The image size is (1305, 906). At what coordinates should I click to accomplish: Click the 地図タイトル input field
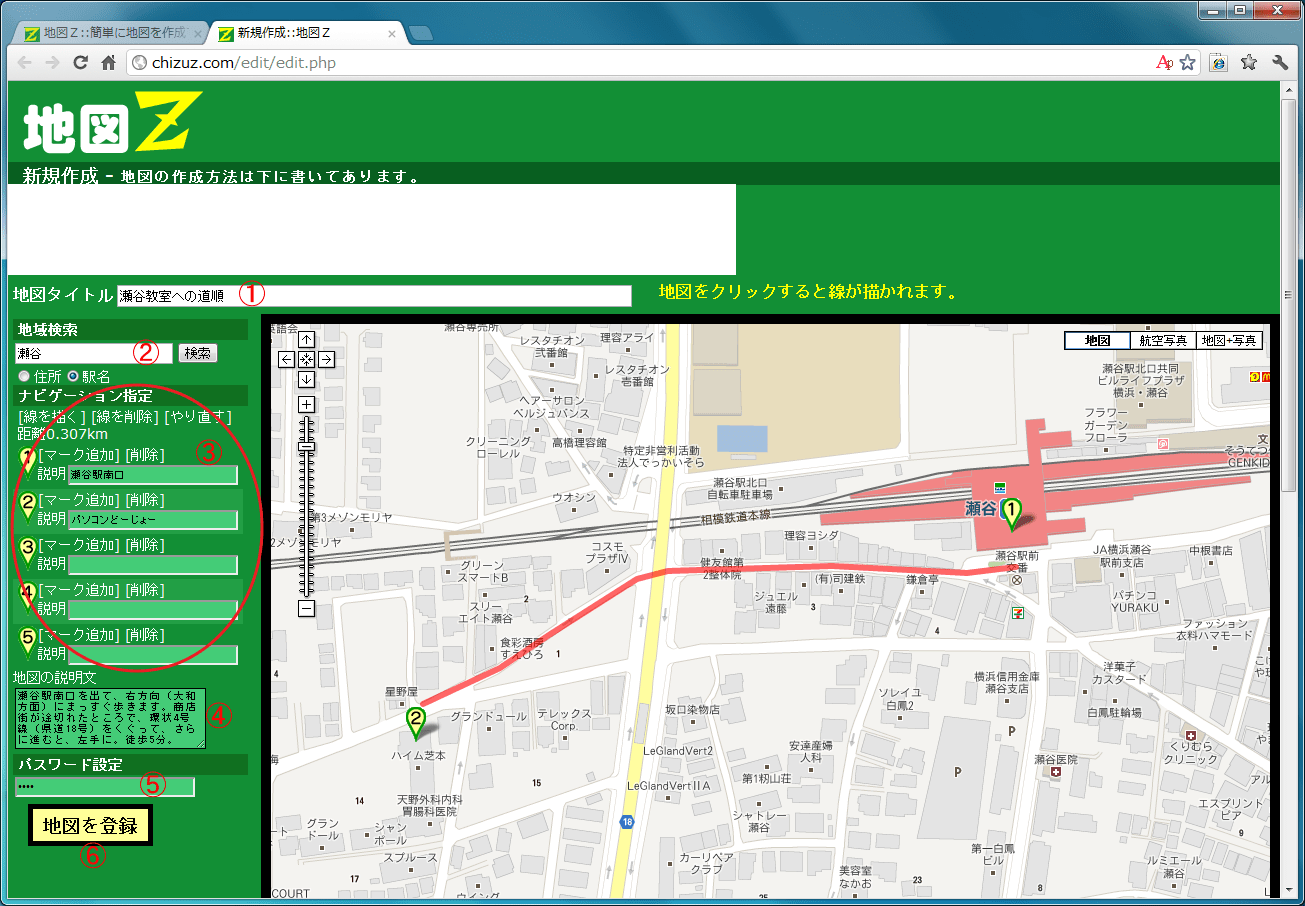(374, 296)
